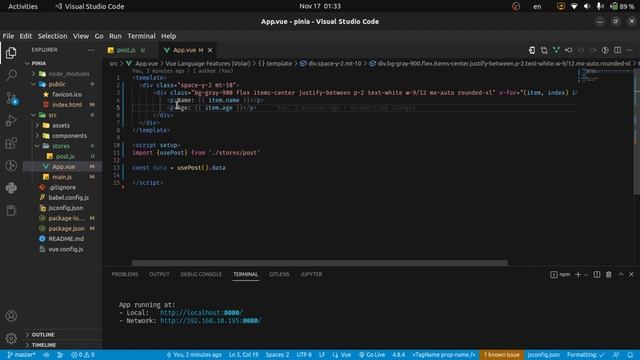The height and width of the screenshot is (360, 640).
Task: Click Activities in GNOME top bar
Action: click(23, 6)
